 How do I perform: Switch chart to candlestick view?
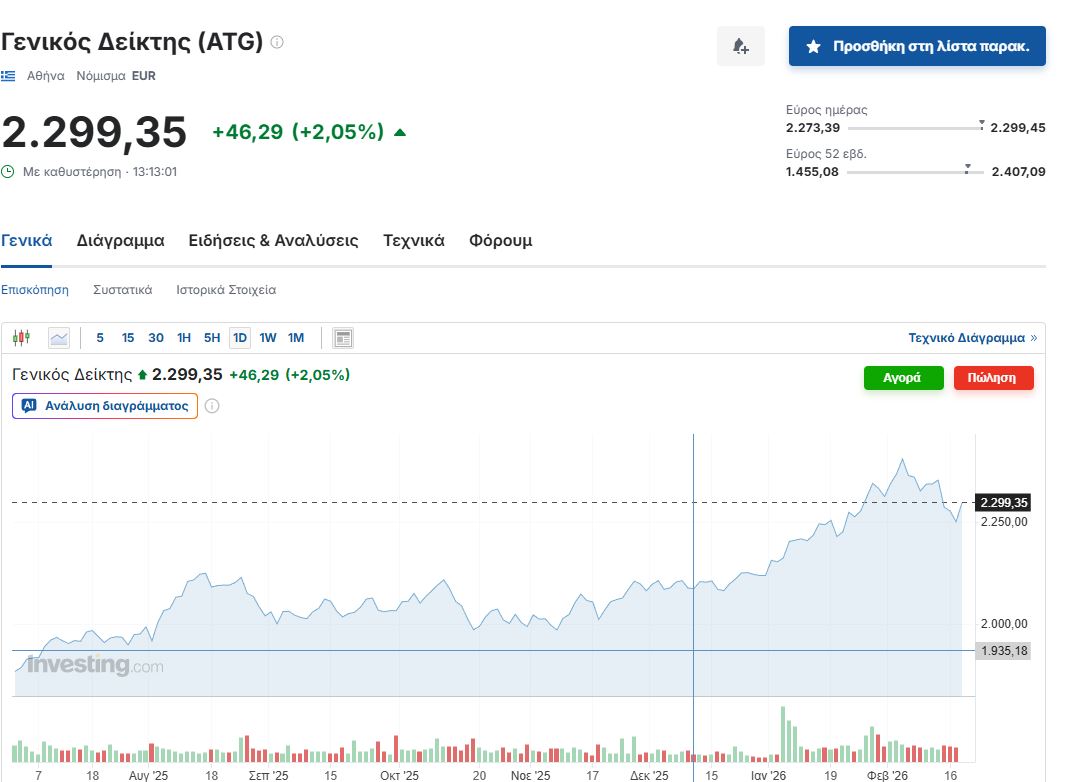[x=22, y=338]
